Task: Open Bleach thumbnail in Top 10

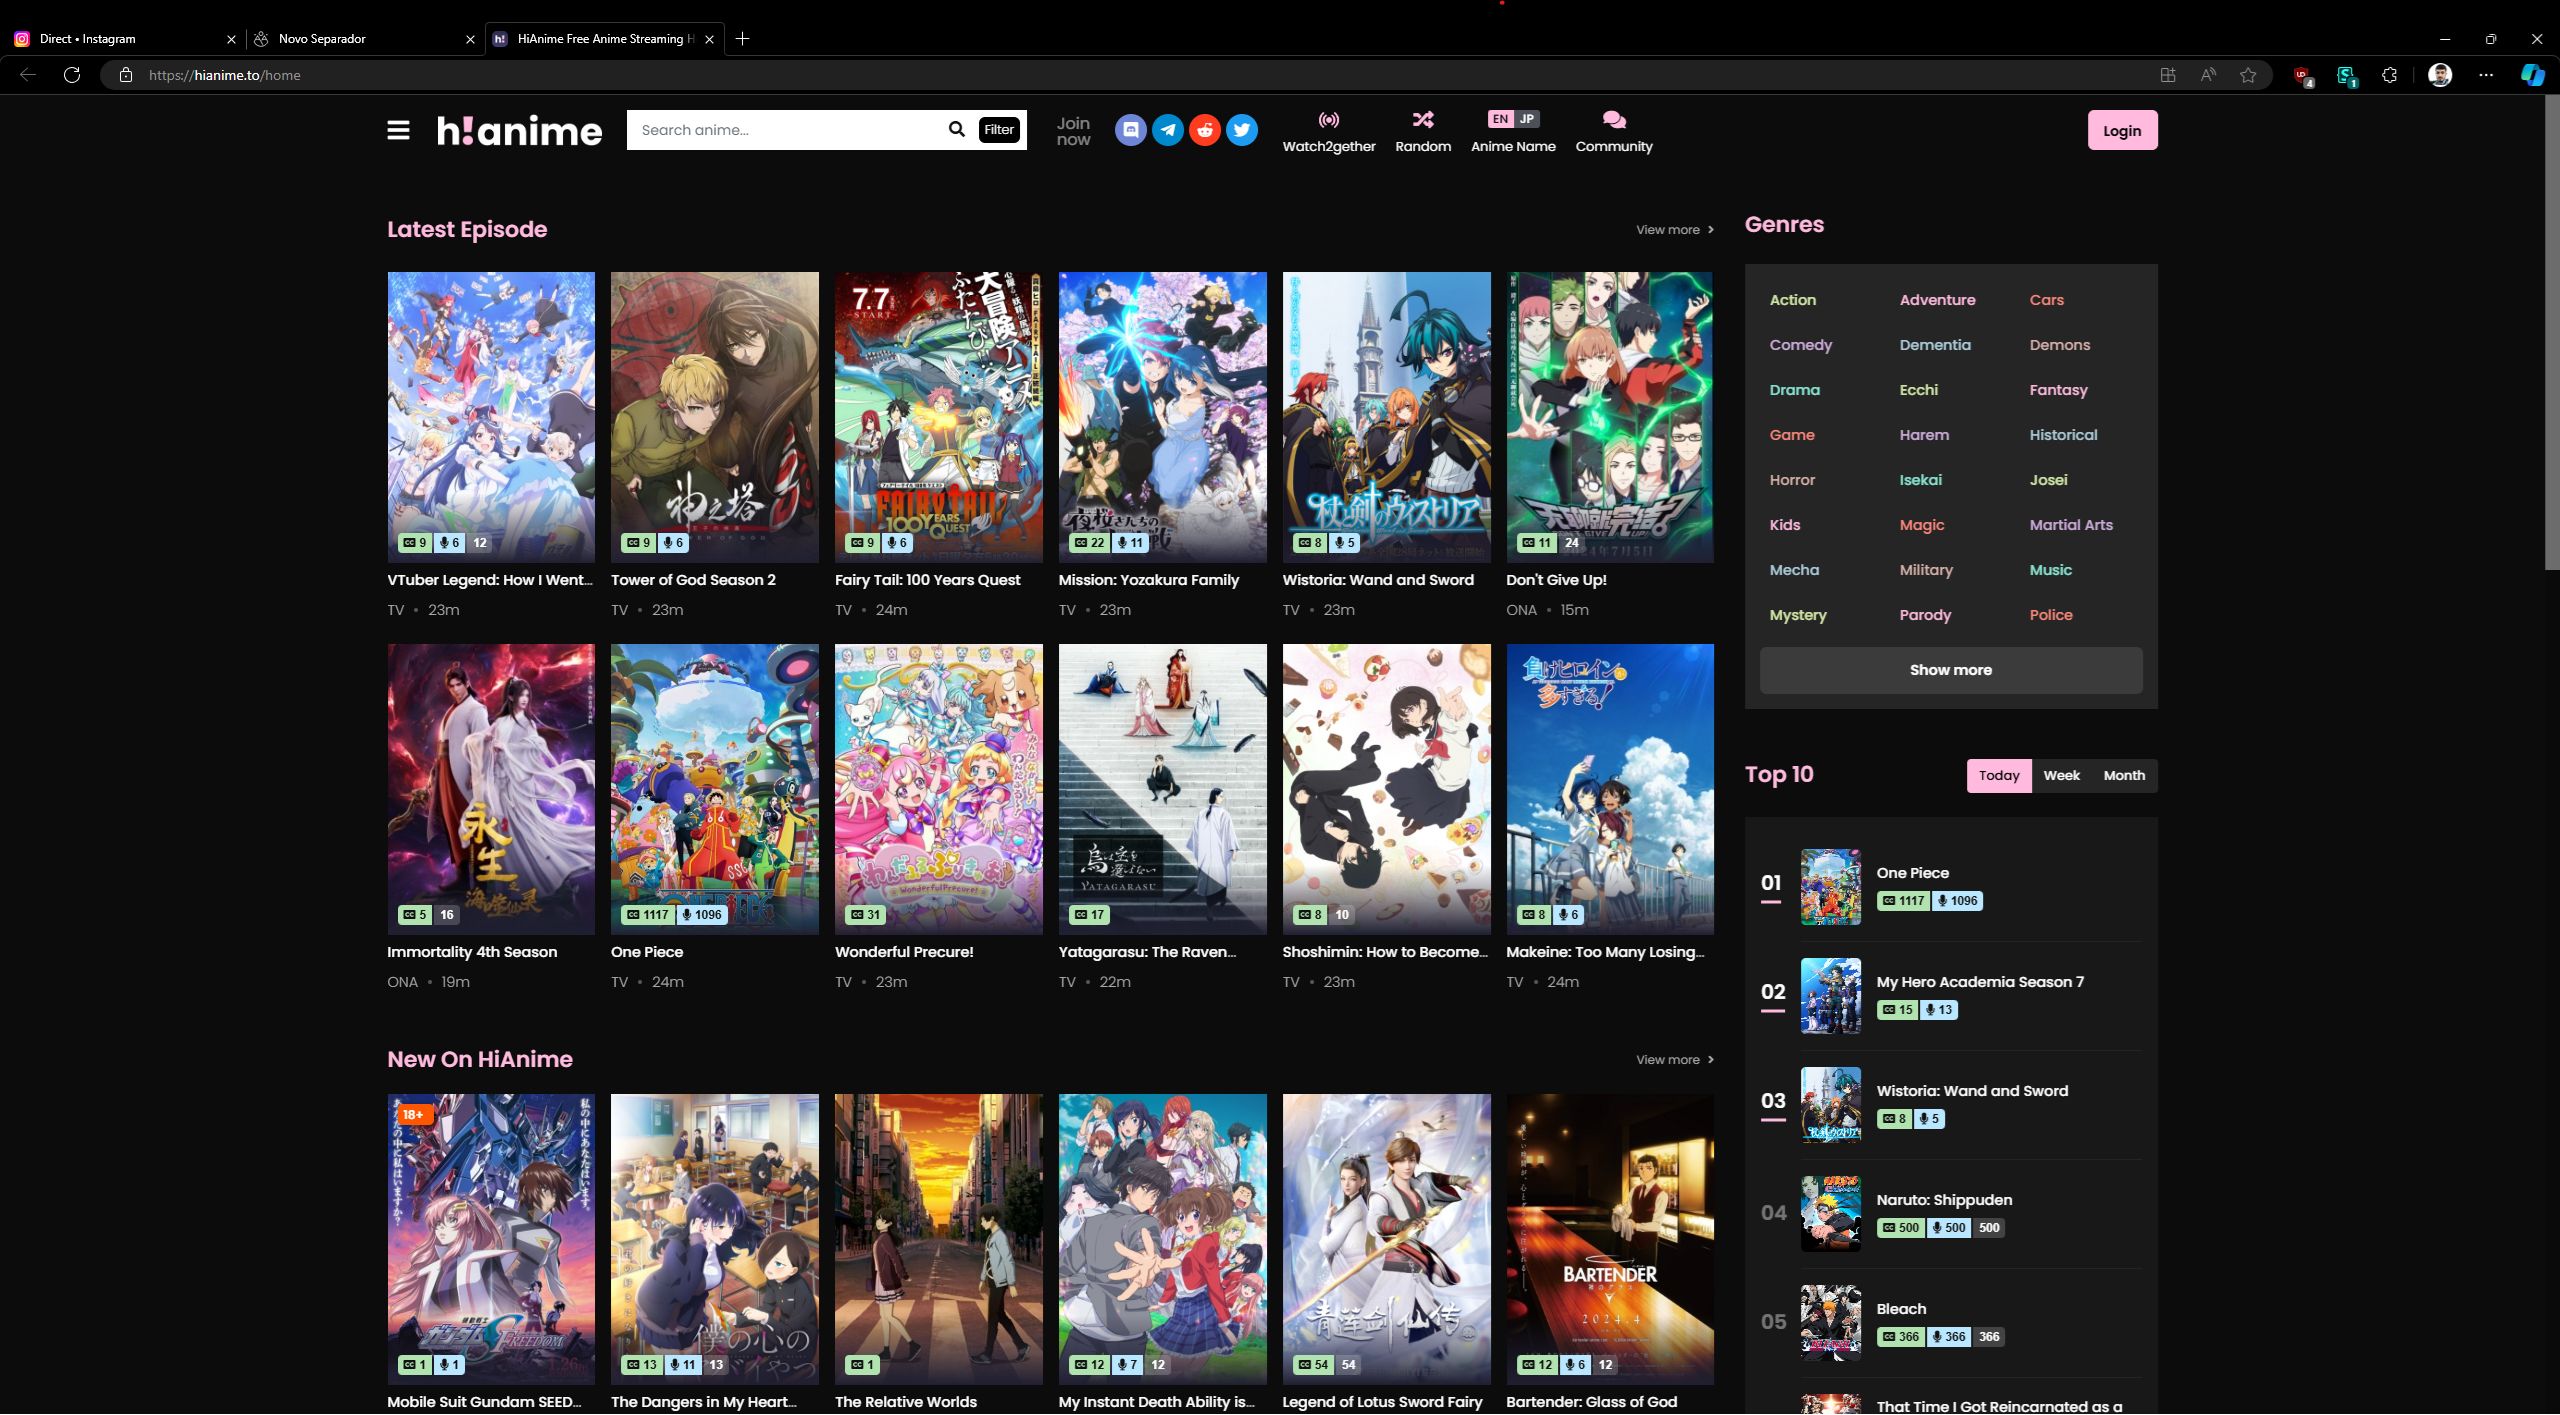Action: tap(1831, 1323)
